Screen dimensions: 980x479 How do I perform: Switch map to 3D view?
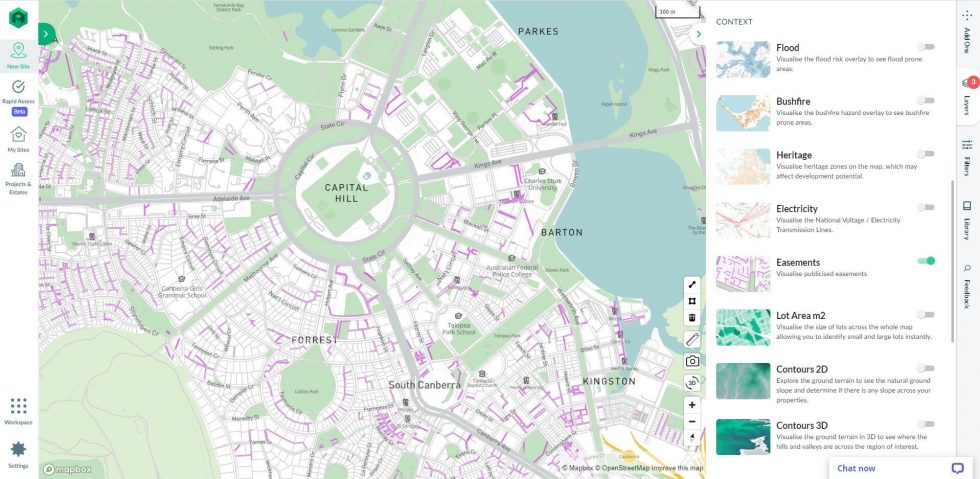pos(692,382)
